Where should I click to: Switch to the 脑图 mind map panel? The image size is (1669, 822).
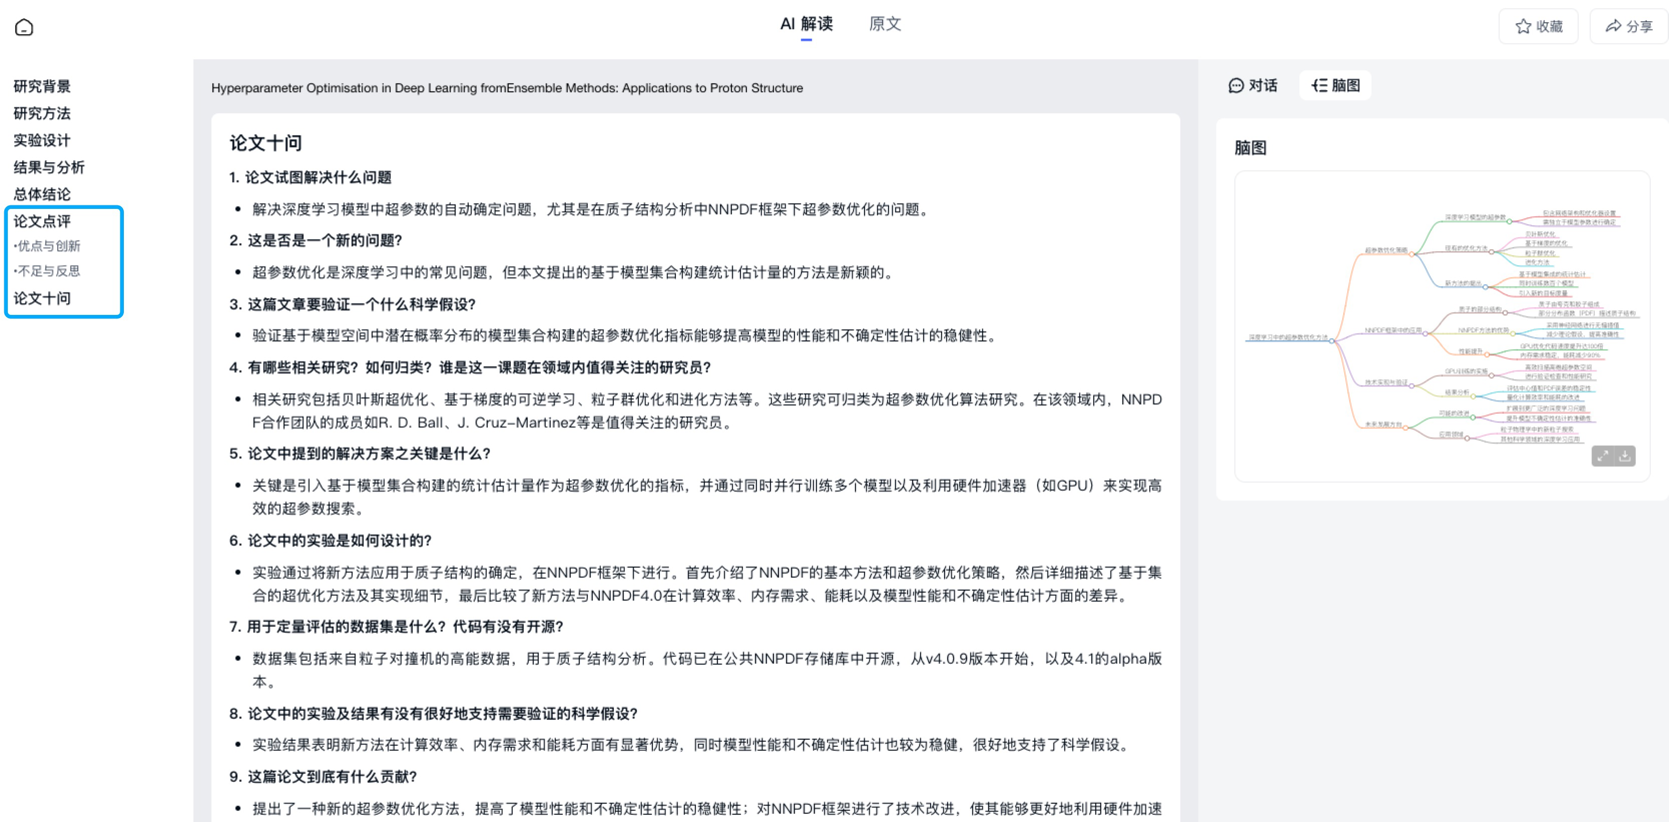(x=1336, y=86)
